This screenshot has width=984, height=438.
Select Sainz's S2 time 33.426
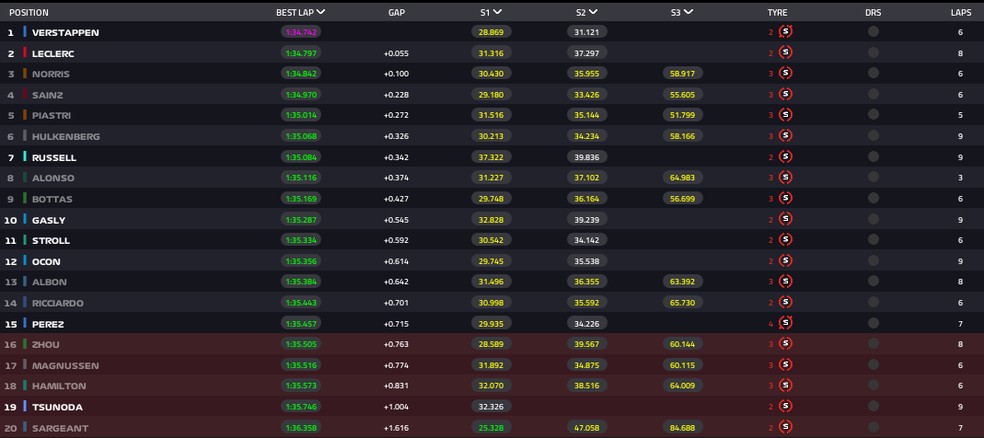coord(587,95)
